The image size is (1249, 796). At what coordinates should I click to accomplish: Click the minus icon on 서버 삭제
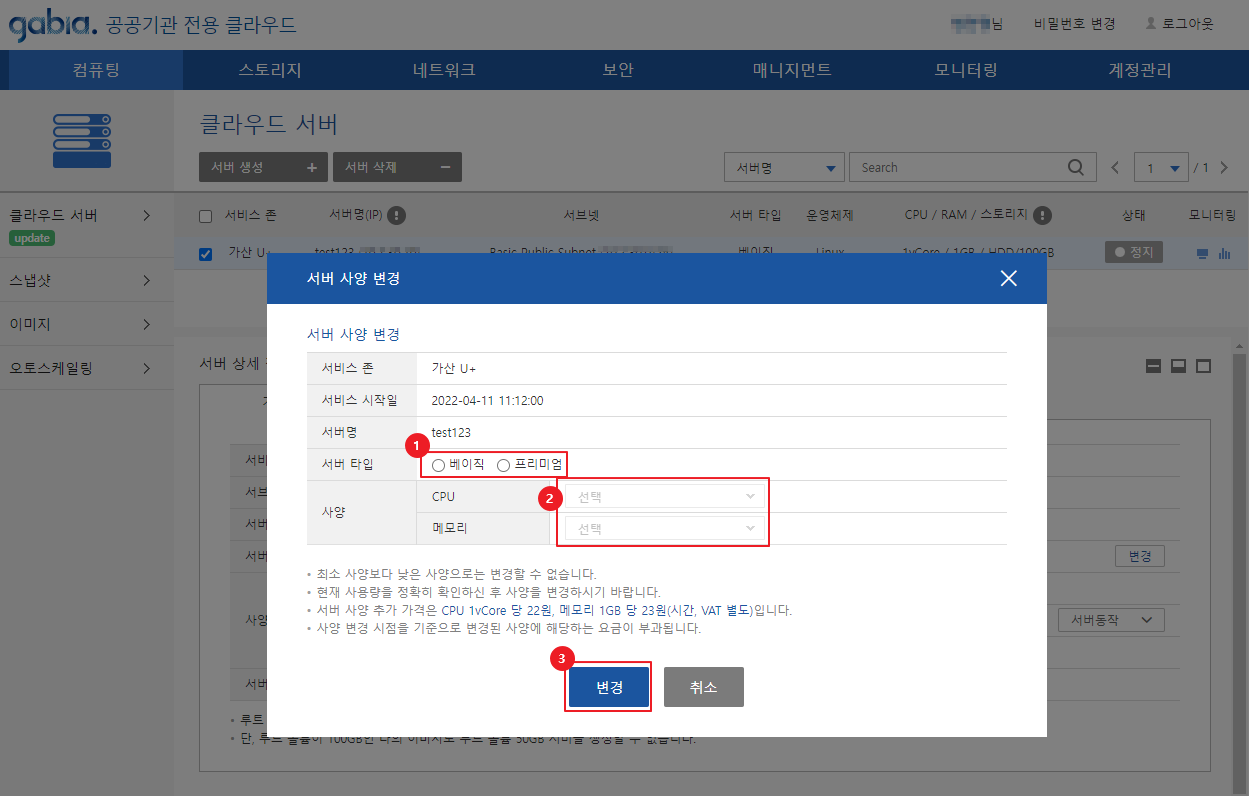coord(445,168)
